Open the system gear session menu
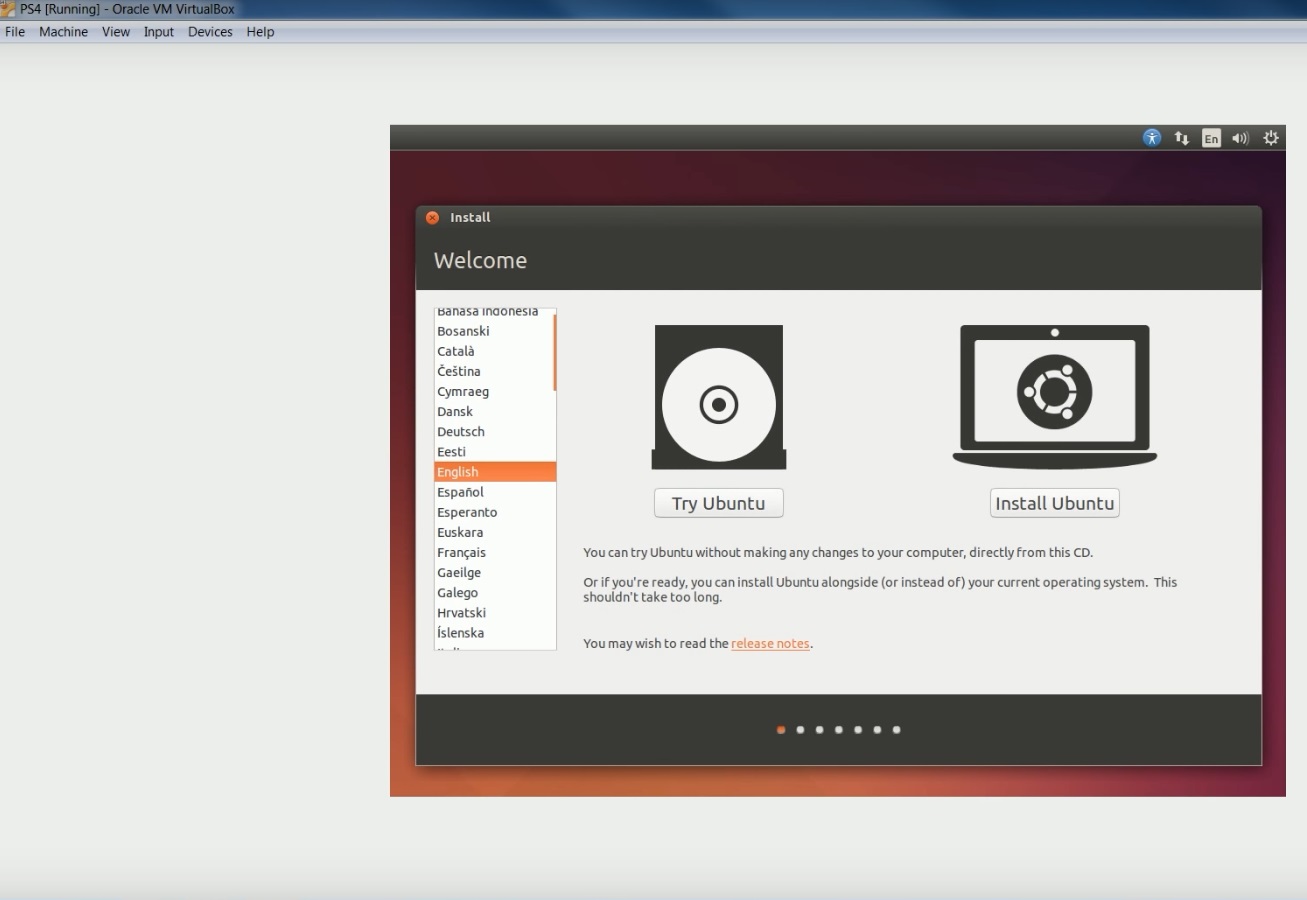1307x900 pixels. point(1271,138)
